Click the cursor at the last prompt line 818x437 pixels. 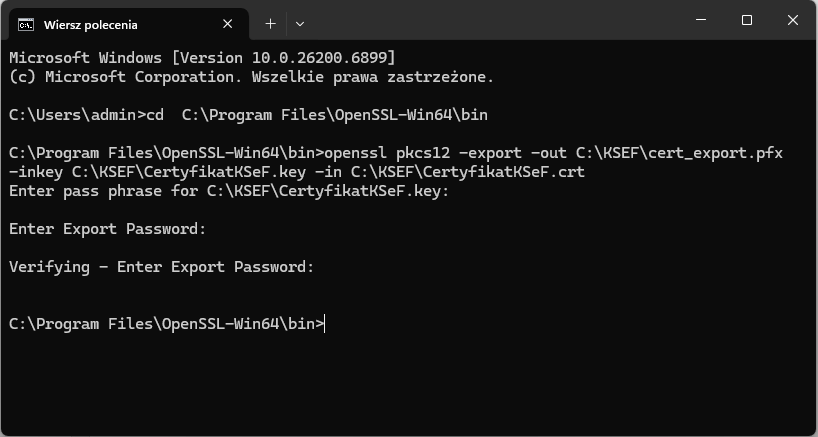point(325,324)
